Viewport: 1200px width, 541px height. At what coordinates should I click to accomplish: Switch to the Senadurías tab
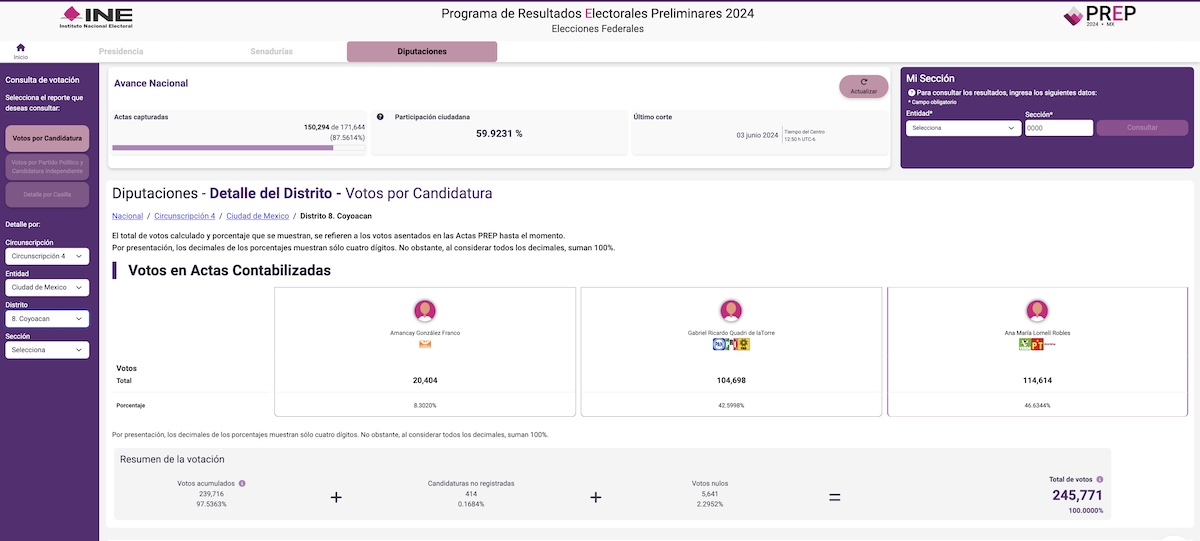tap(271, 51)
